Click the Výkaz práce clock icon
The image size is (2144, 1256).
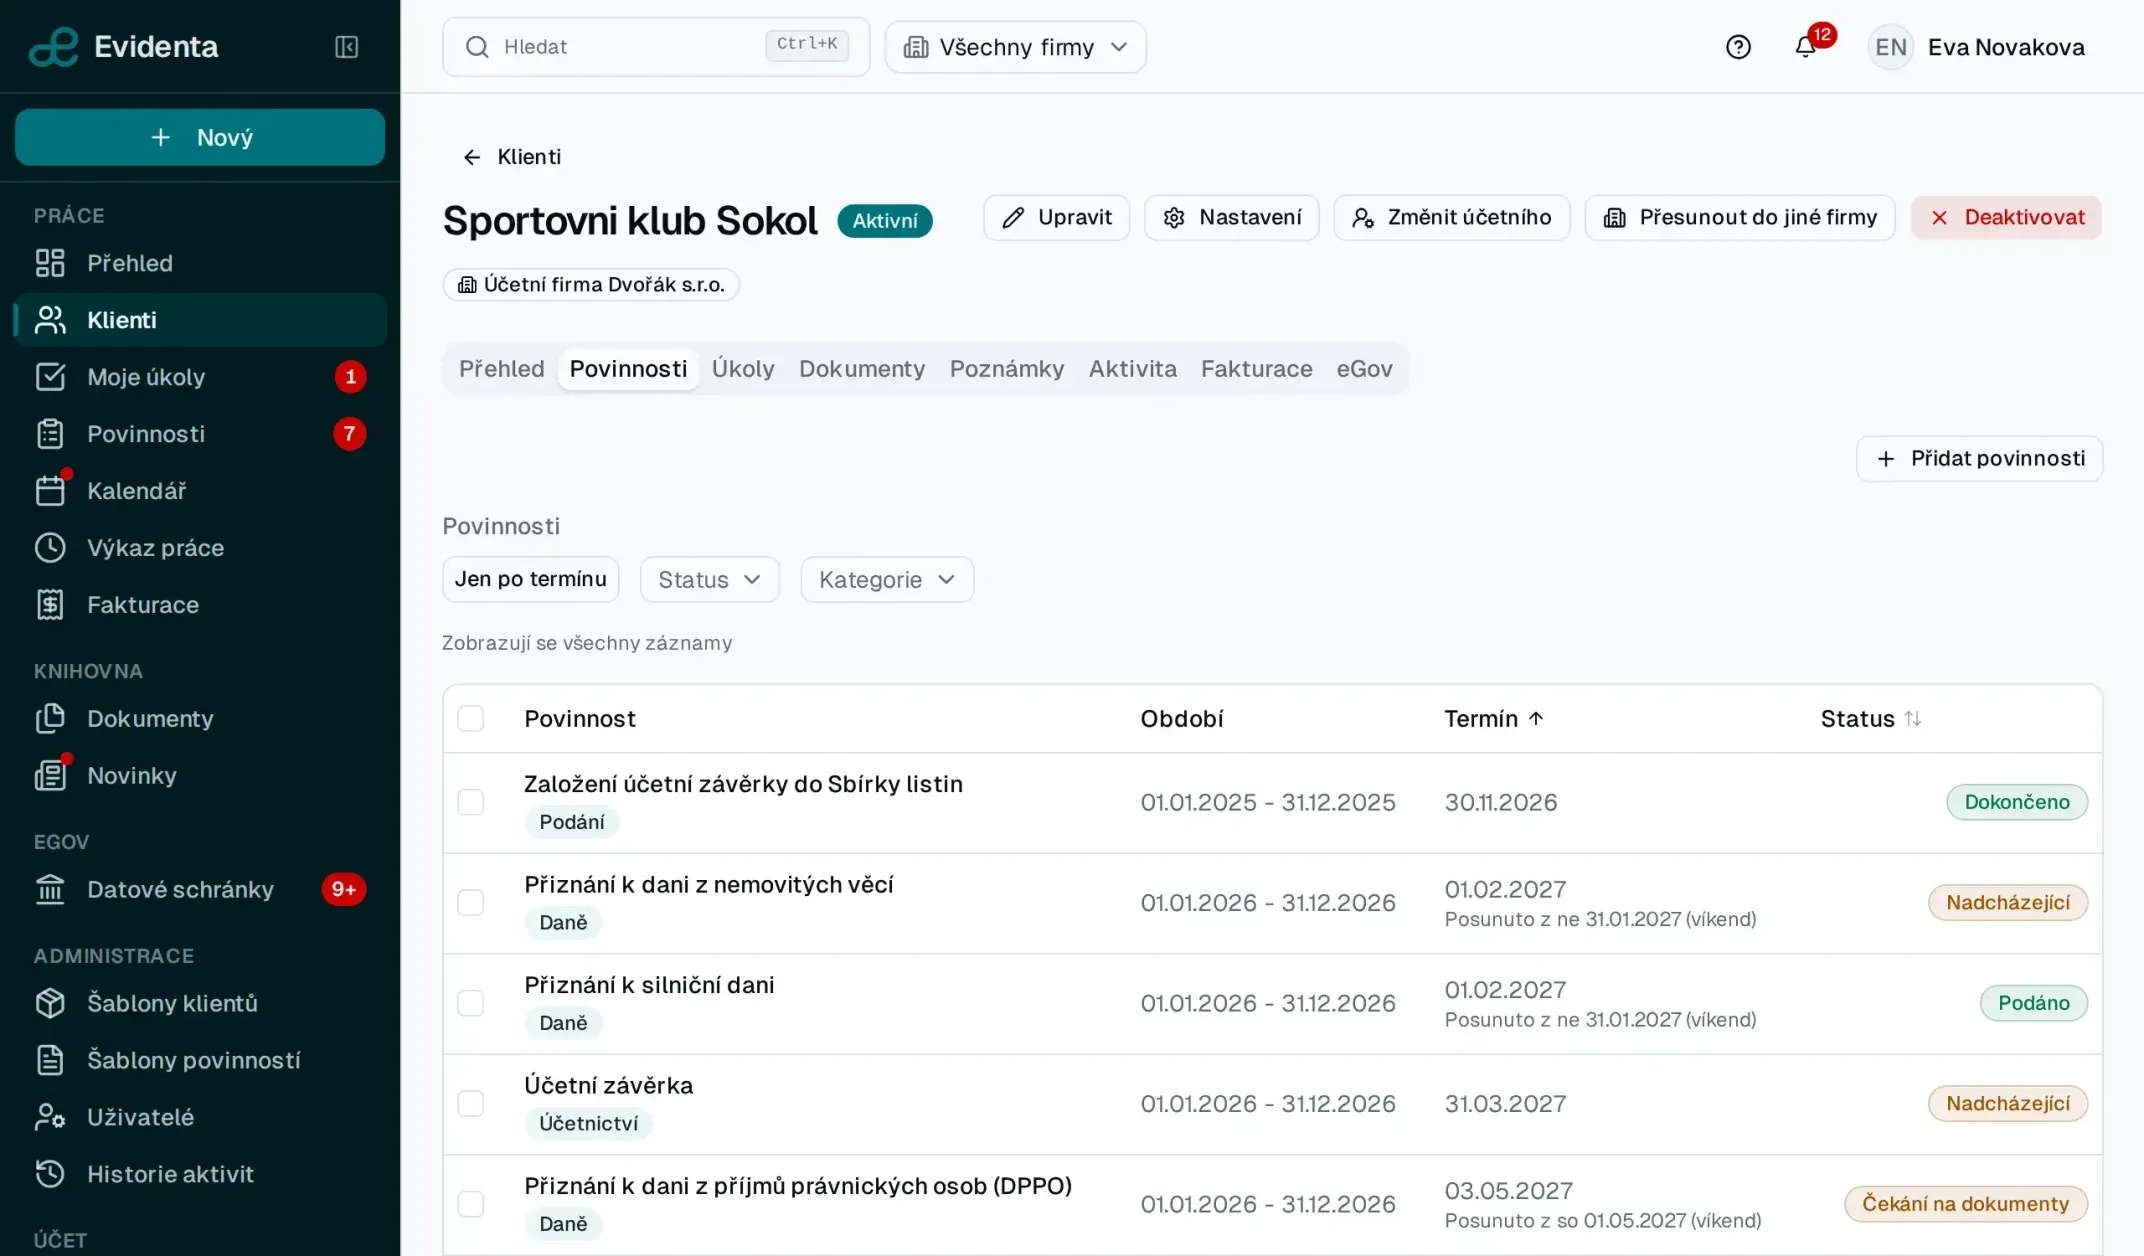pos(50,548)
